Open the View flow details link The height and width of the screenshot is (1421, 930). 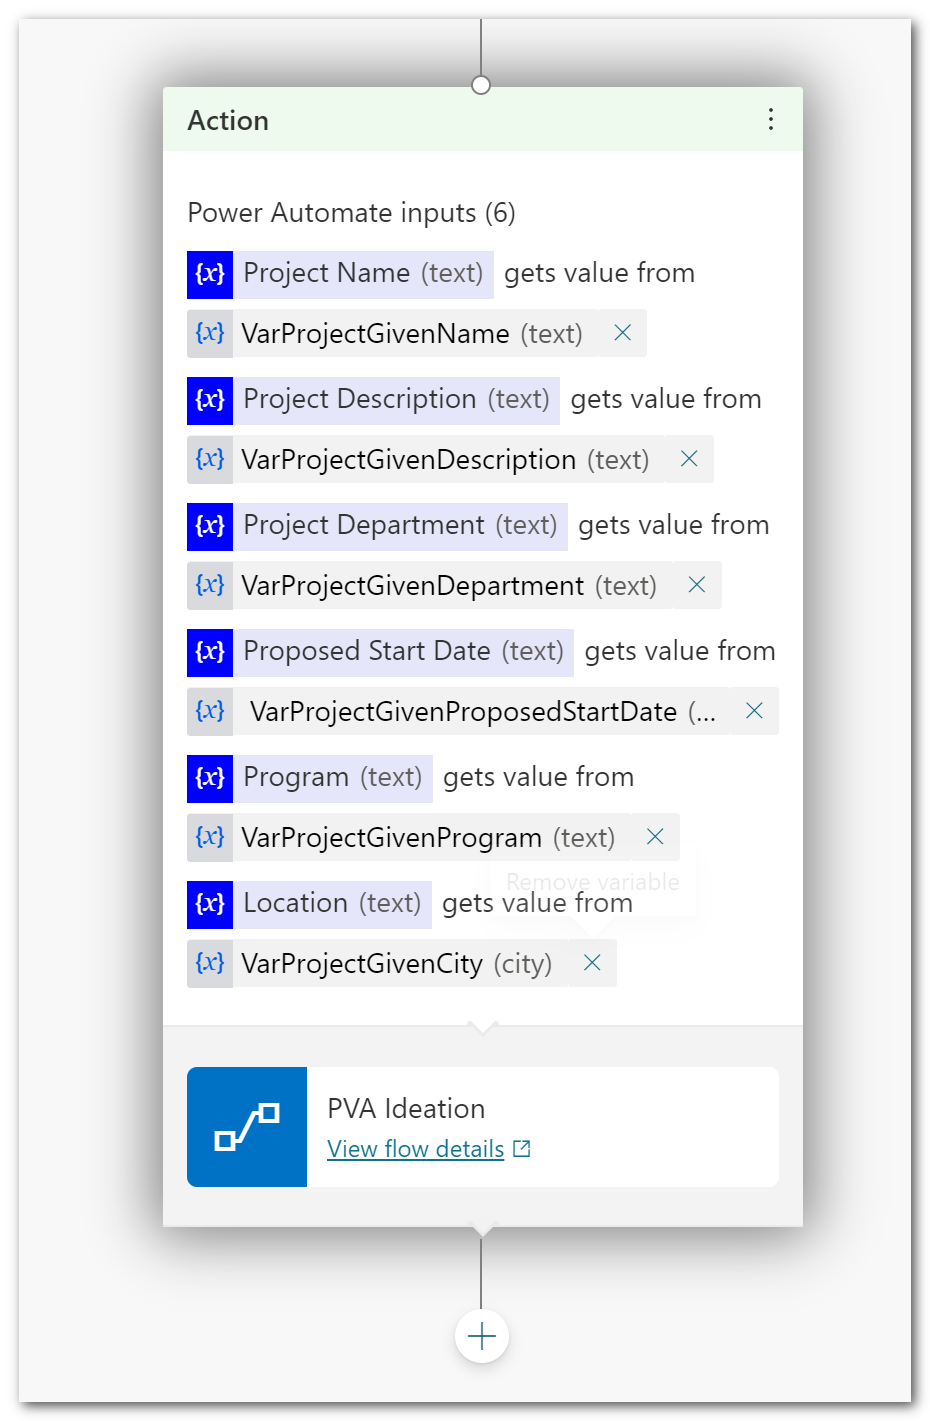[x=416, y=1149]
